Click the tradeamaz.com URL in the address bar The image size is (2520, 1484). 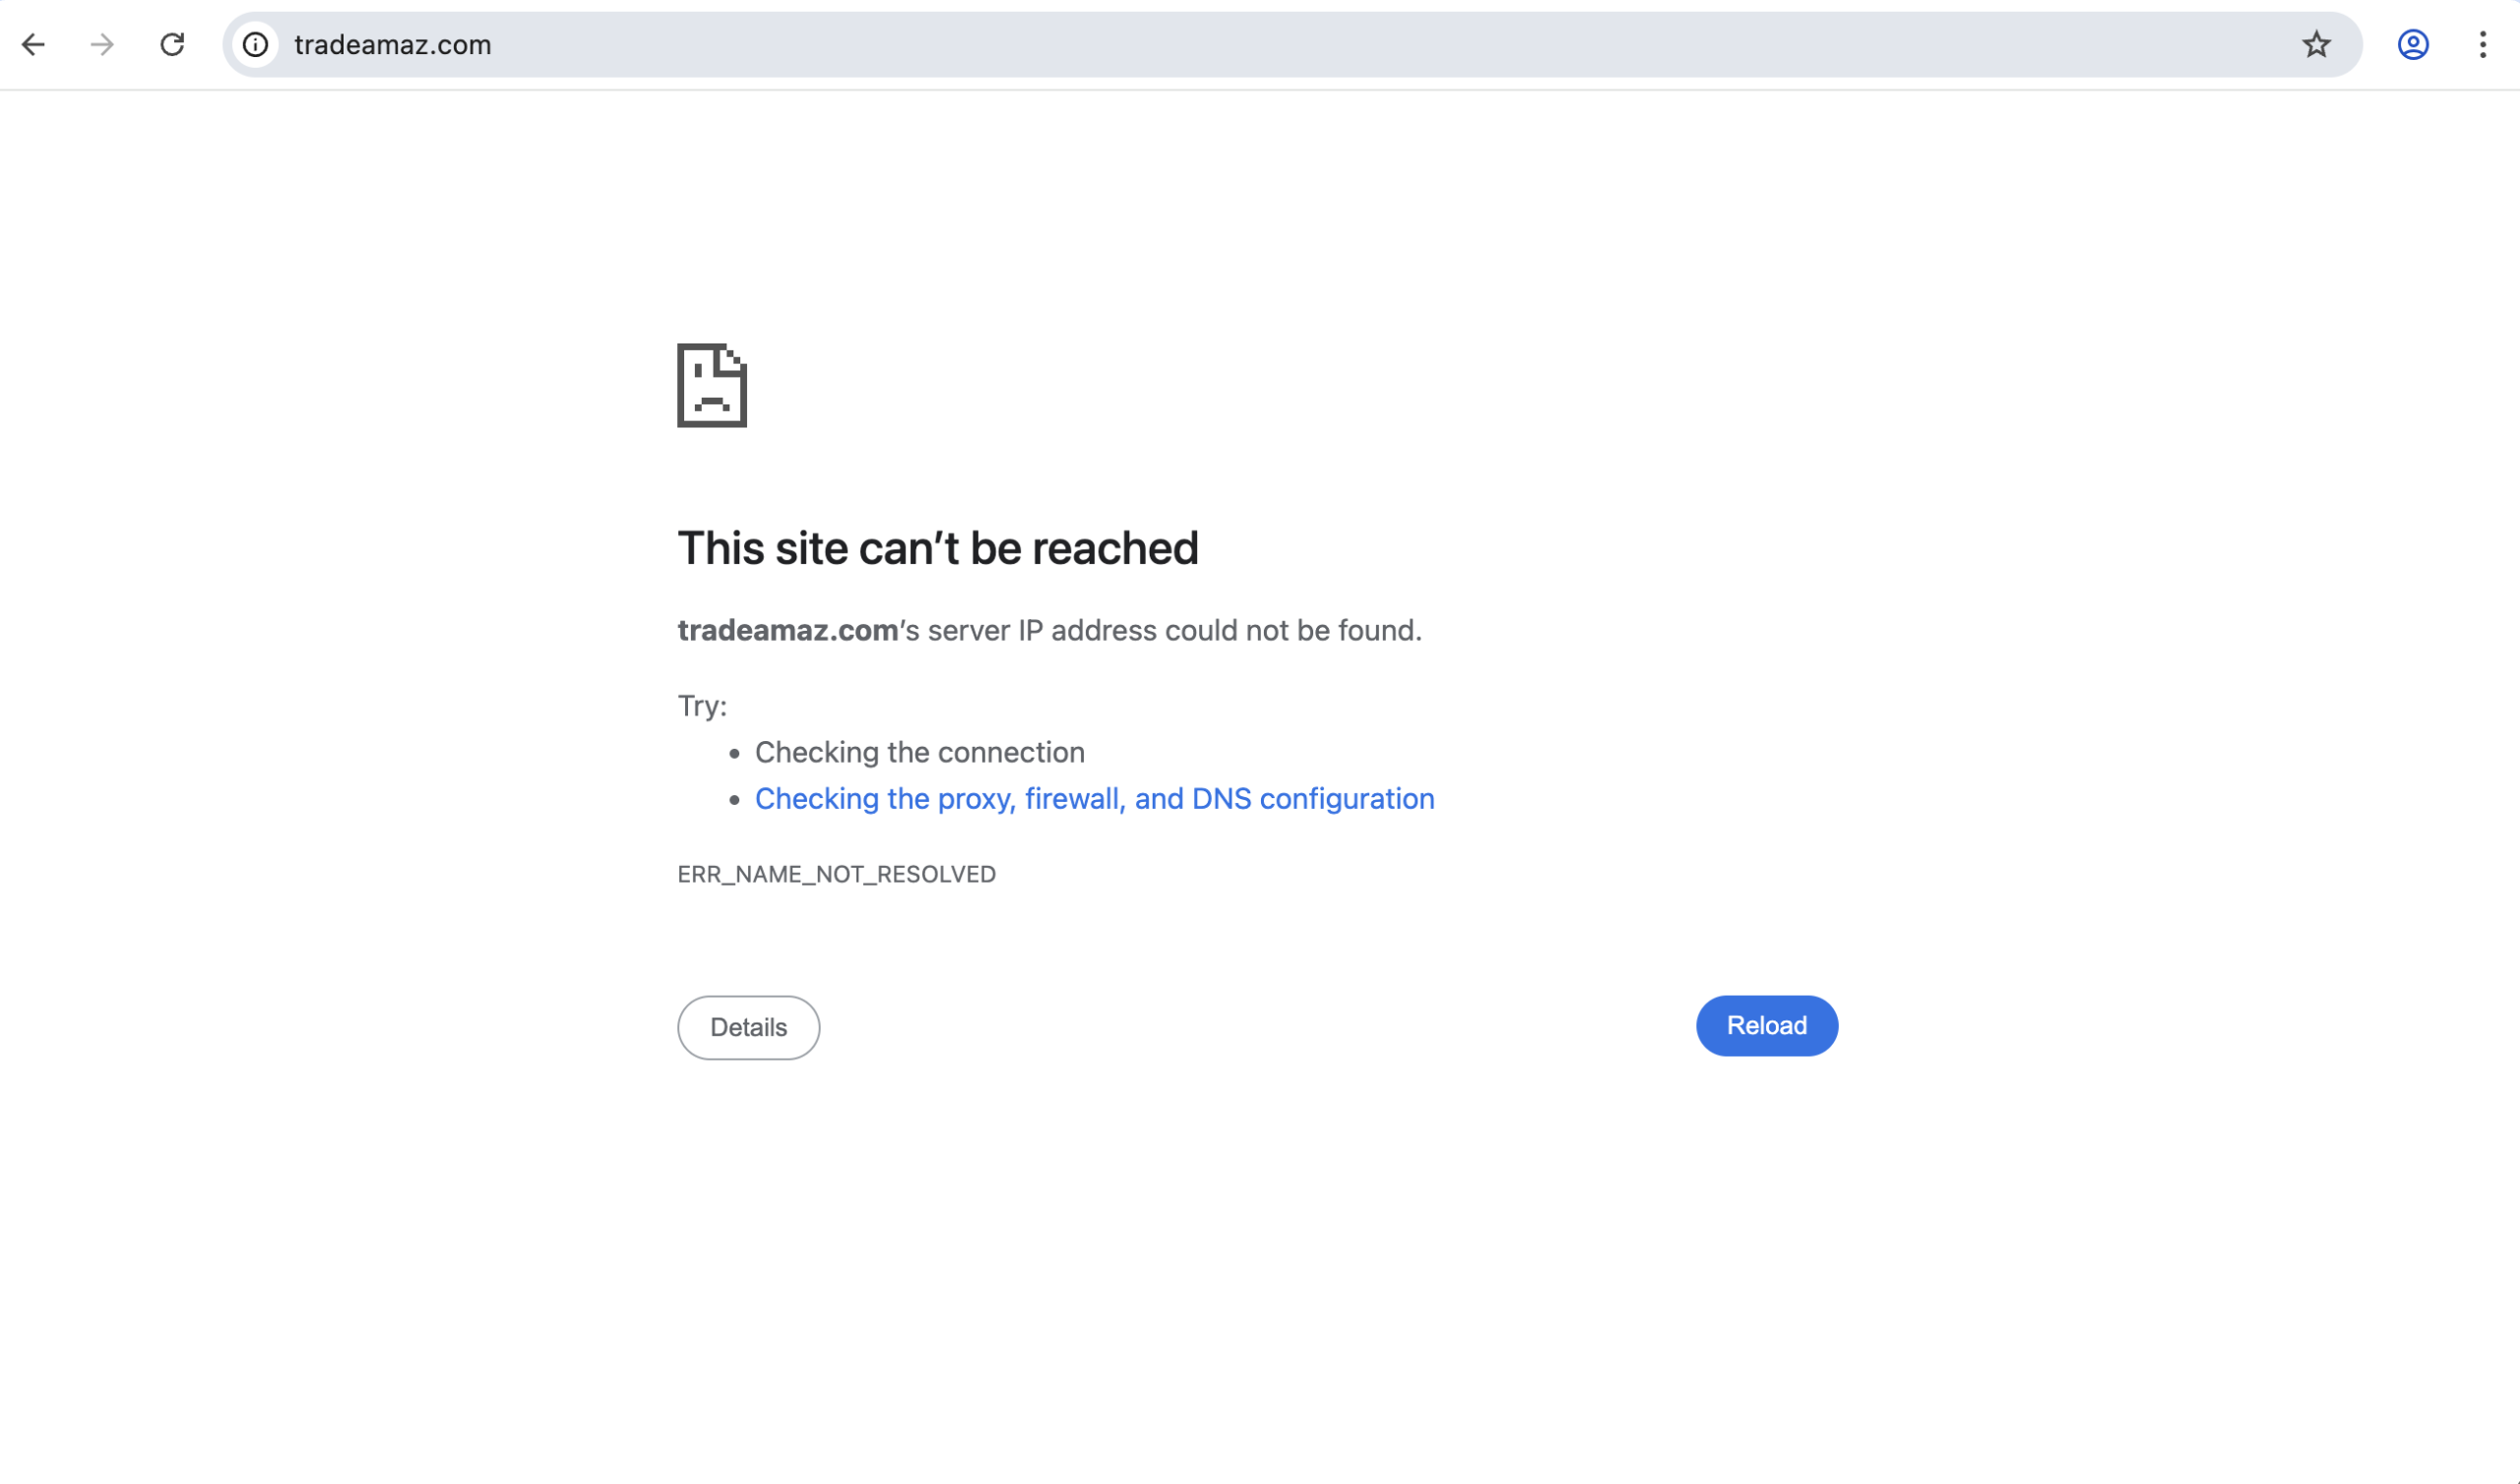point(392,45)
